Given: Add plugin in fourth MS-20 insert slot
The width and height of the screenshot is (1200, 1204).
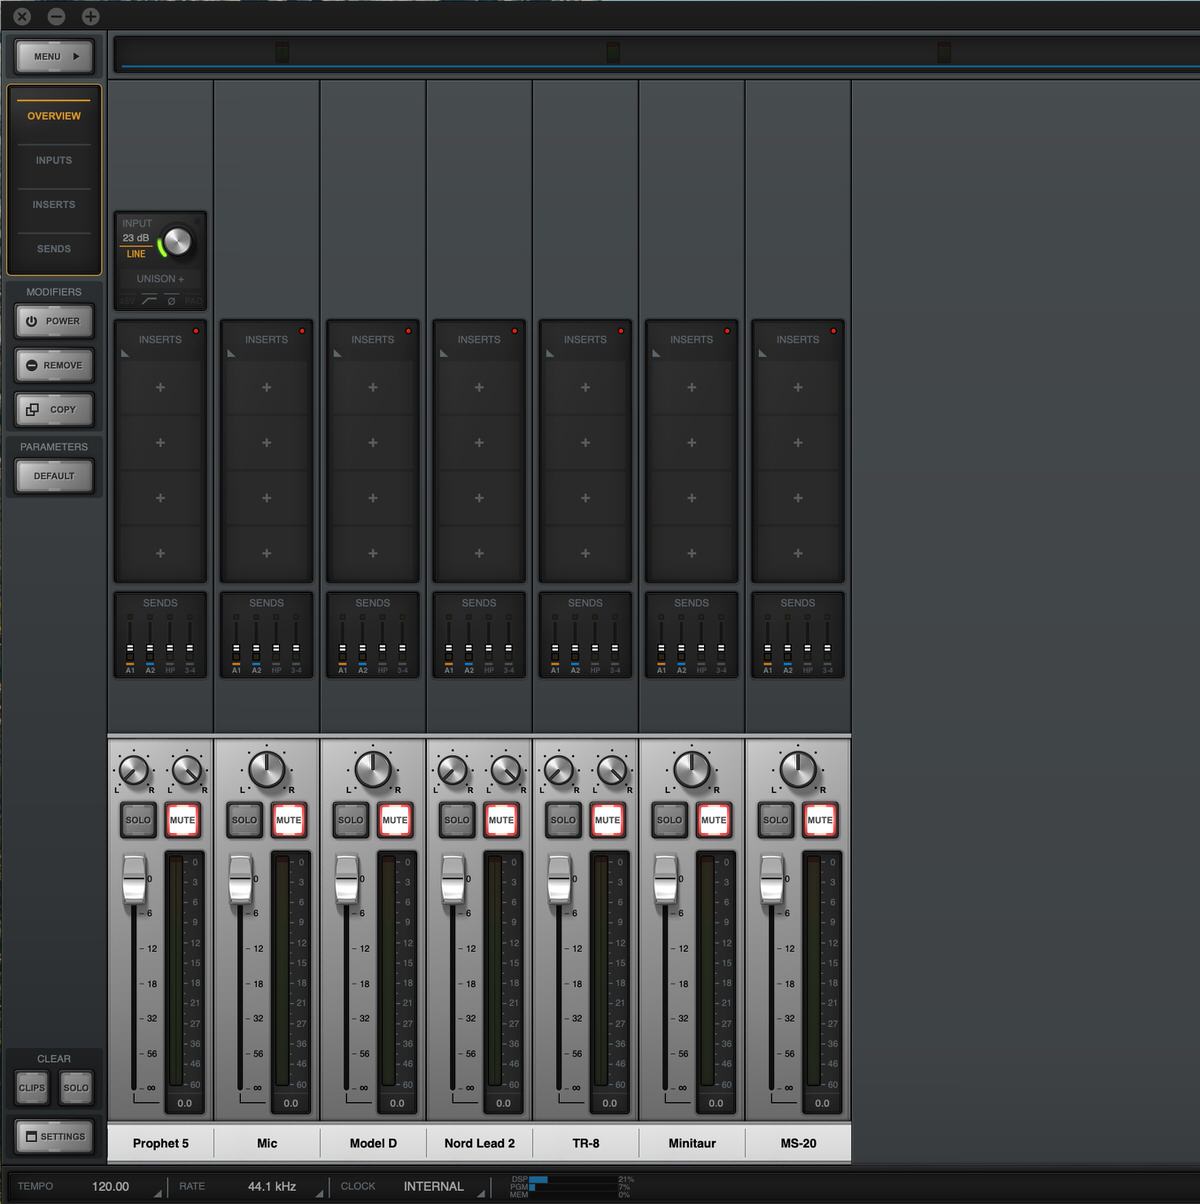Looking at the screenshot, I should 798,553.
